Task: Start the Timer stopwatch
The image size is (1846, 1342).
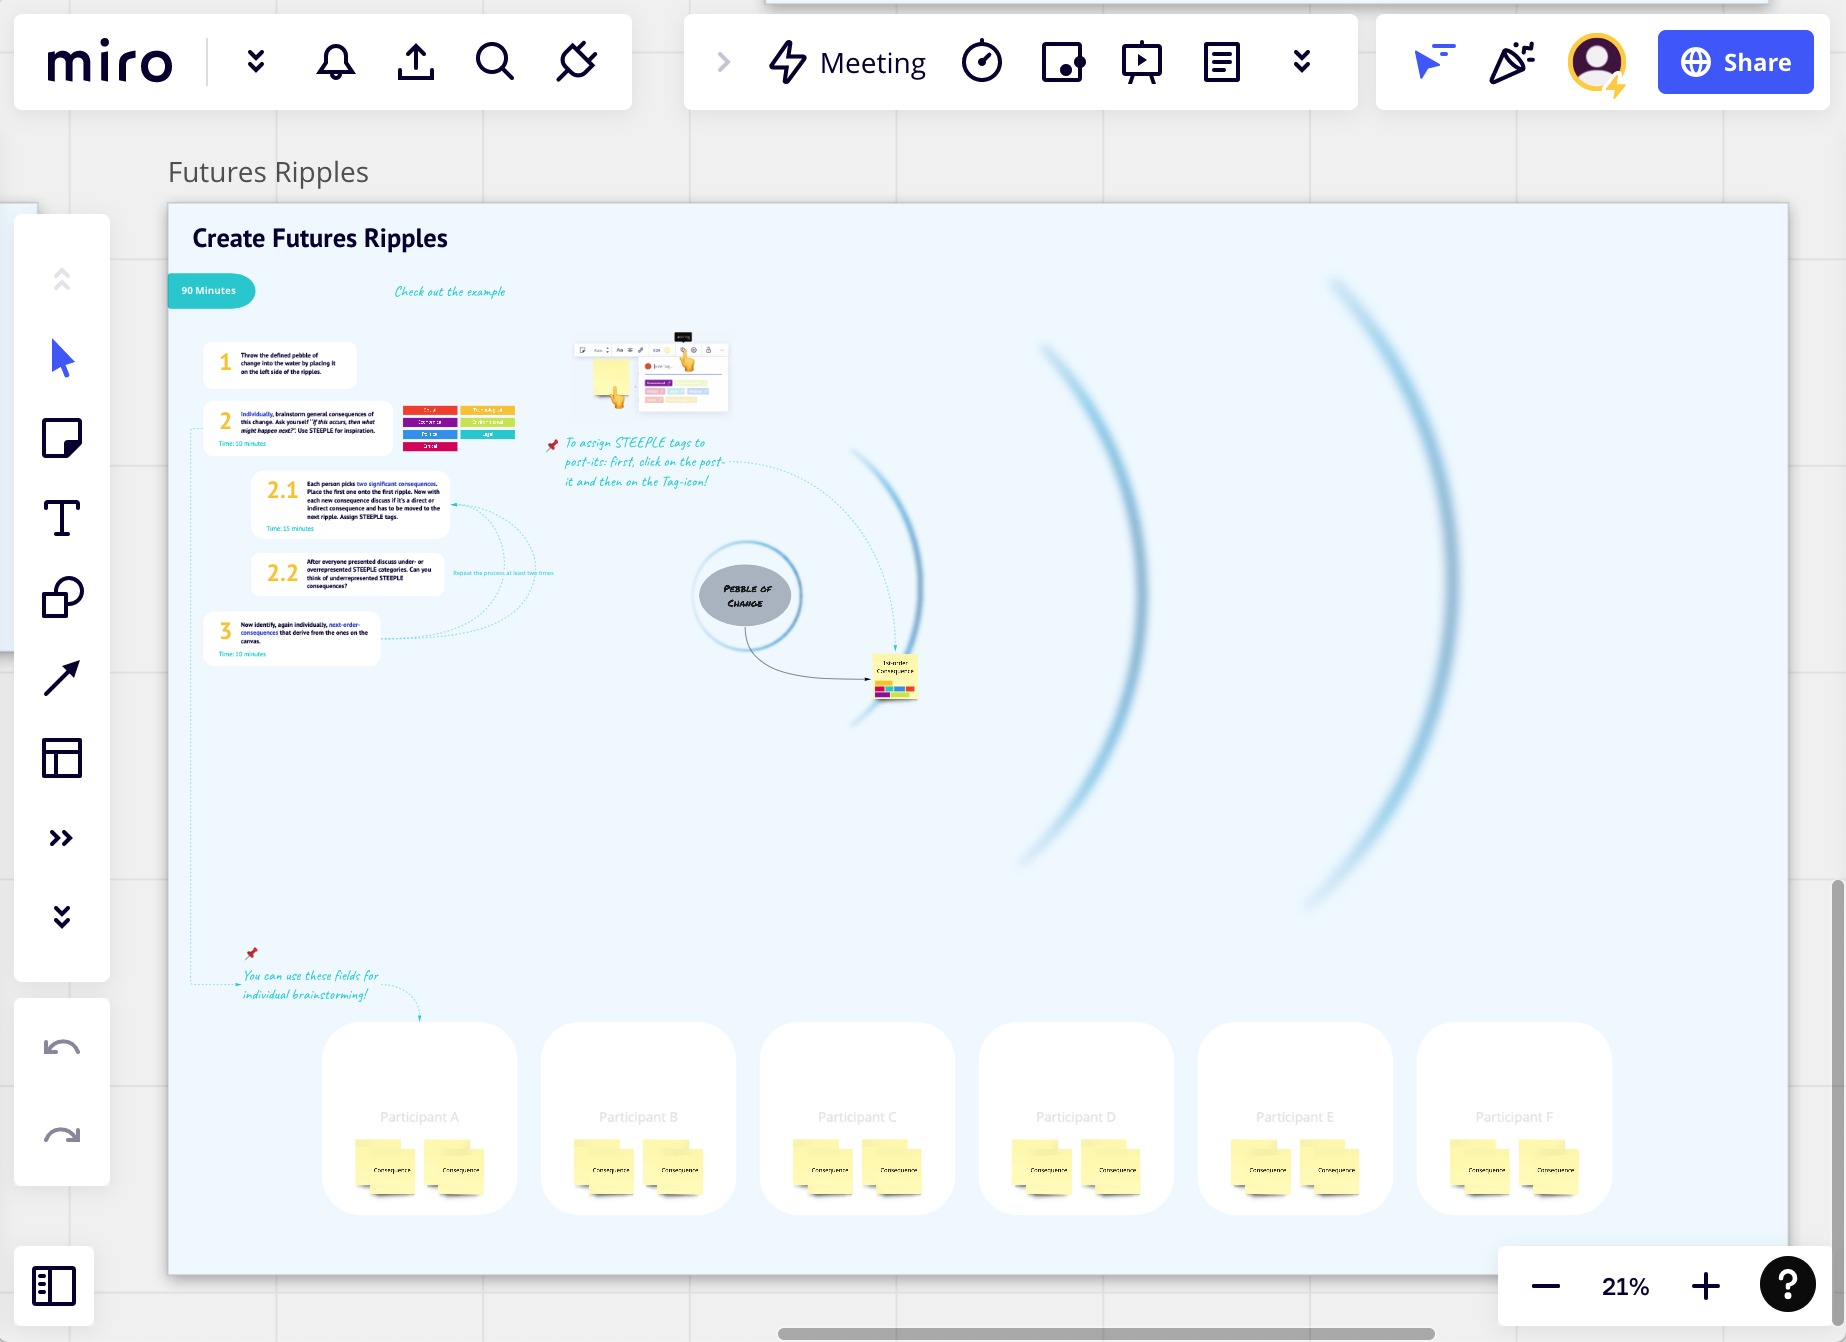Action: (982, 62)
